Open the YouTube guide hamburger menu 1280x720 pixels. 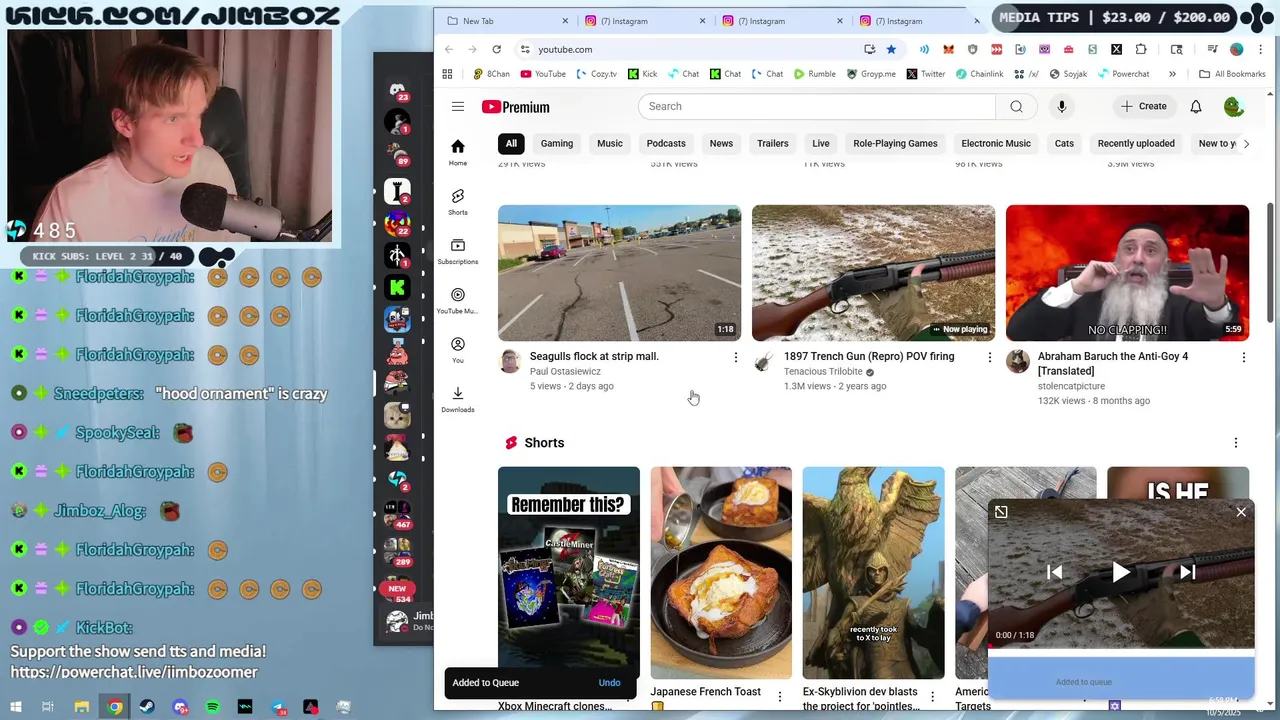point(458,107)
